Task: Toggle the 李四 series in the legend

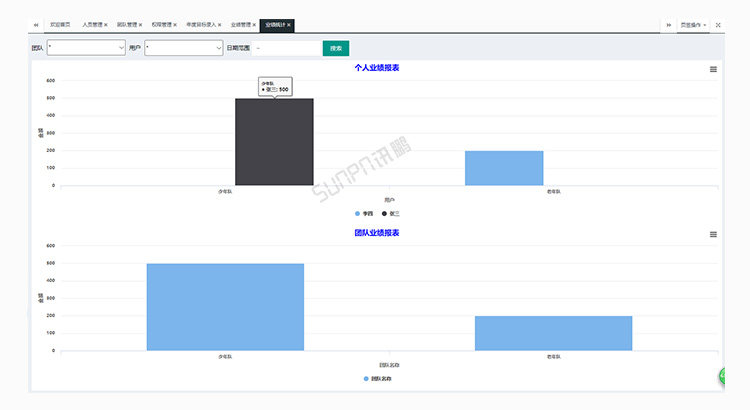Action: tap(363, 213)
